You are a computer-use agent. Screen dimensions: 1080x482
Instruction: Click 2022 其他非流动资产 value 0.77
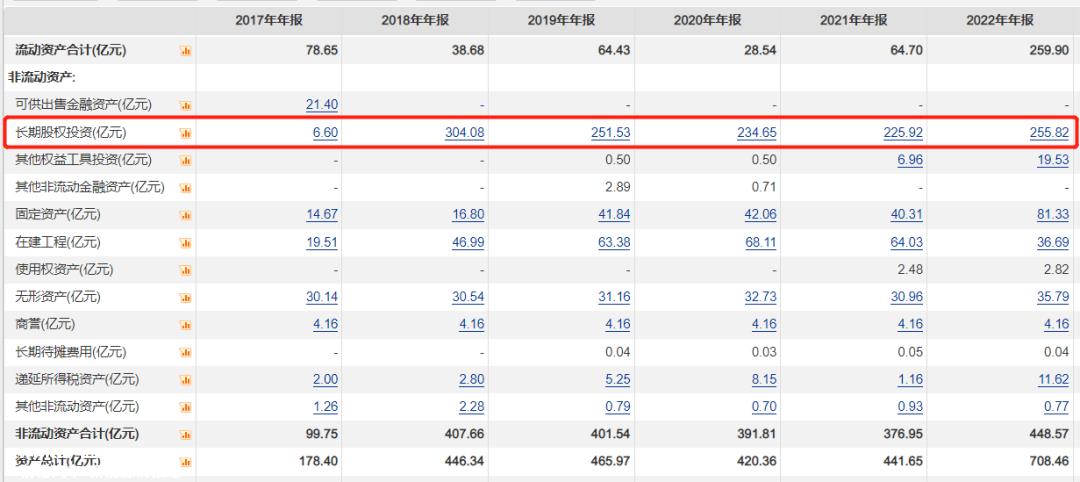[x=1057, y=407]
